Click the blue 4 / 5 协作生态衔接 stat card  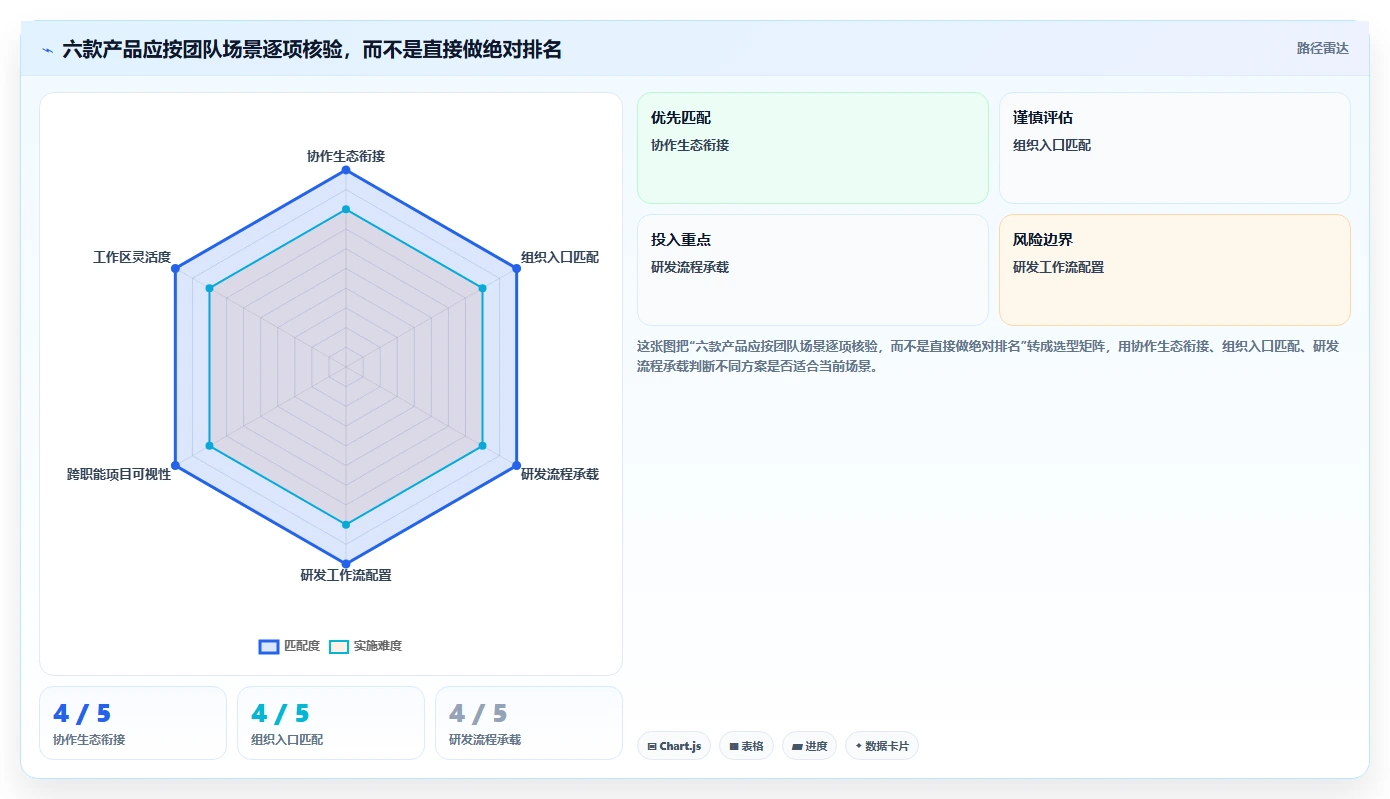[x=133, y=723]
